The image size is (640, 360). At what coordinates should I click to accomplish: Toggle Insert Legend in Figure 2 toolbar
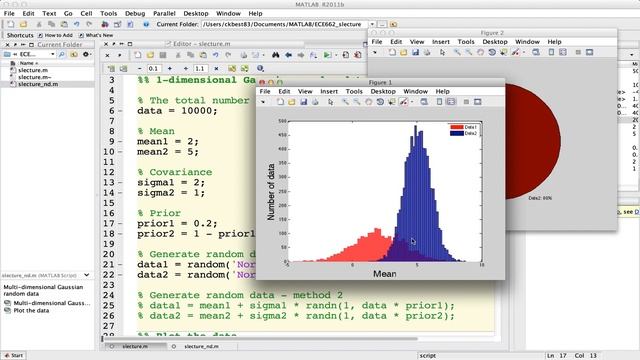(563, 52)
